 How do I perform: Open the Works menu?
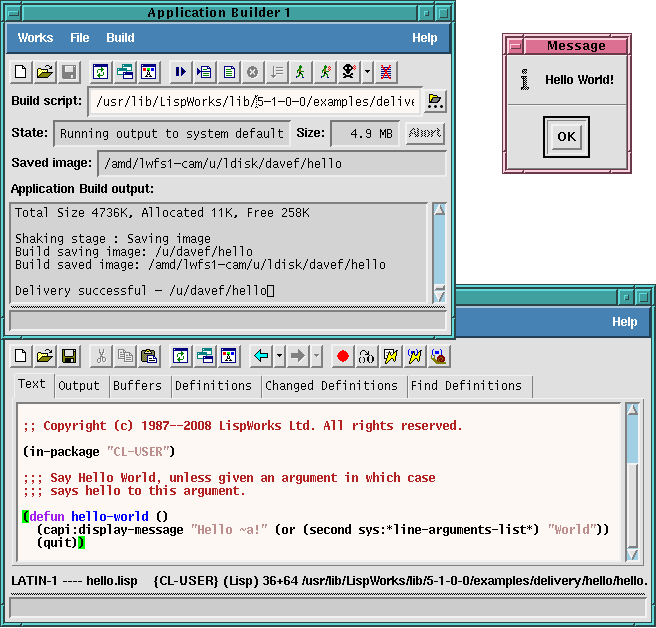(35, 38)
